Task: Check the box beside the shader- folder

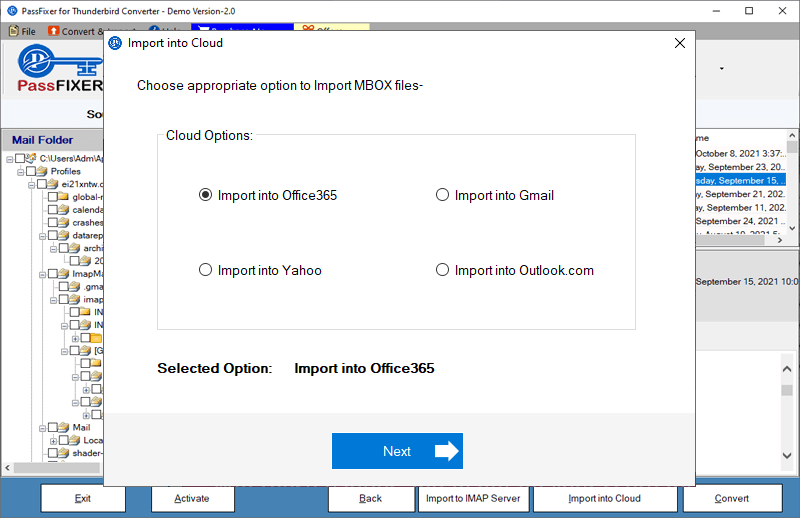Action: pos(53,453)
